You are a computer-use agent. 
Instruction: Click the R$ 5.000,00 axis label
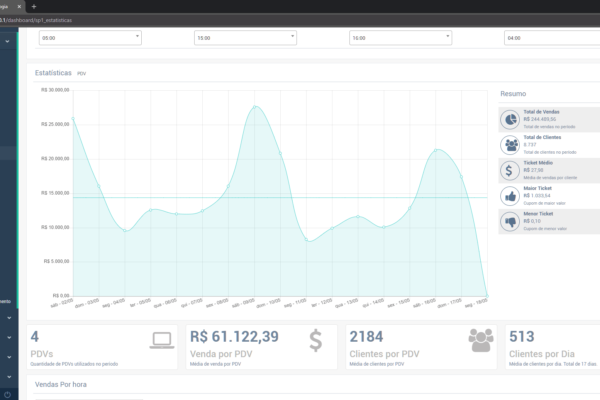click(57, 261)
